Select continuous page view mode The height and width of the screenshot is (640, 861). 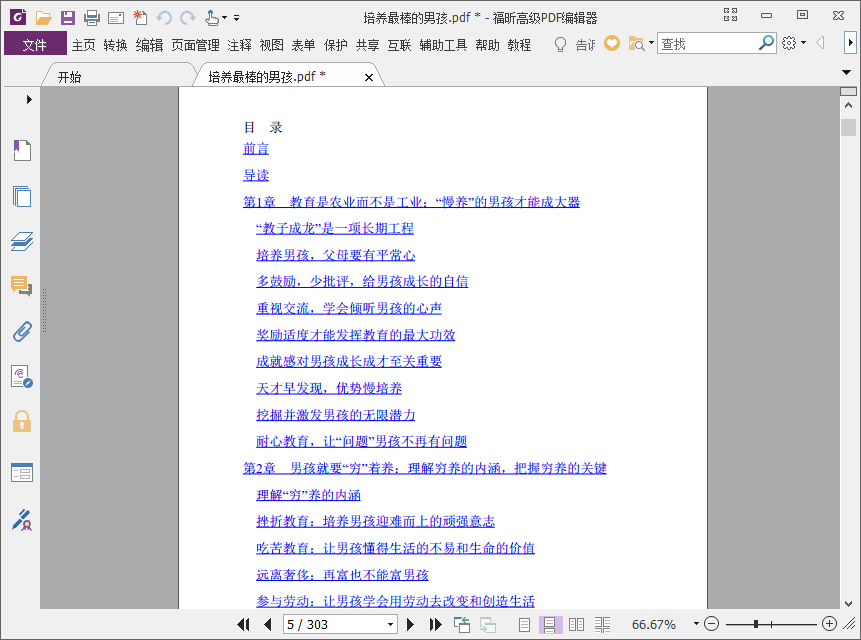pyautogui.click(x=550, y=624)
